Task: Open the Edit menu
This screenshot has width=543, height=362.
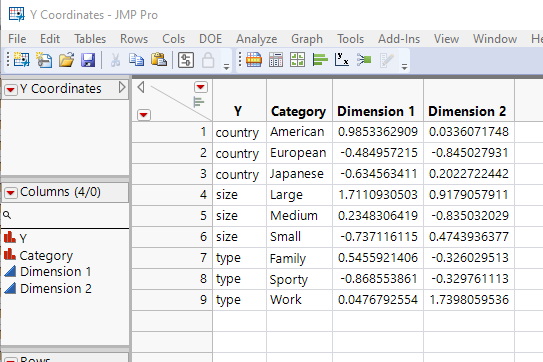Action: 50,39
